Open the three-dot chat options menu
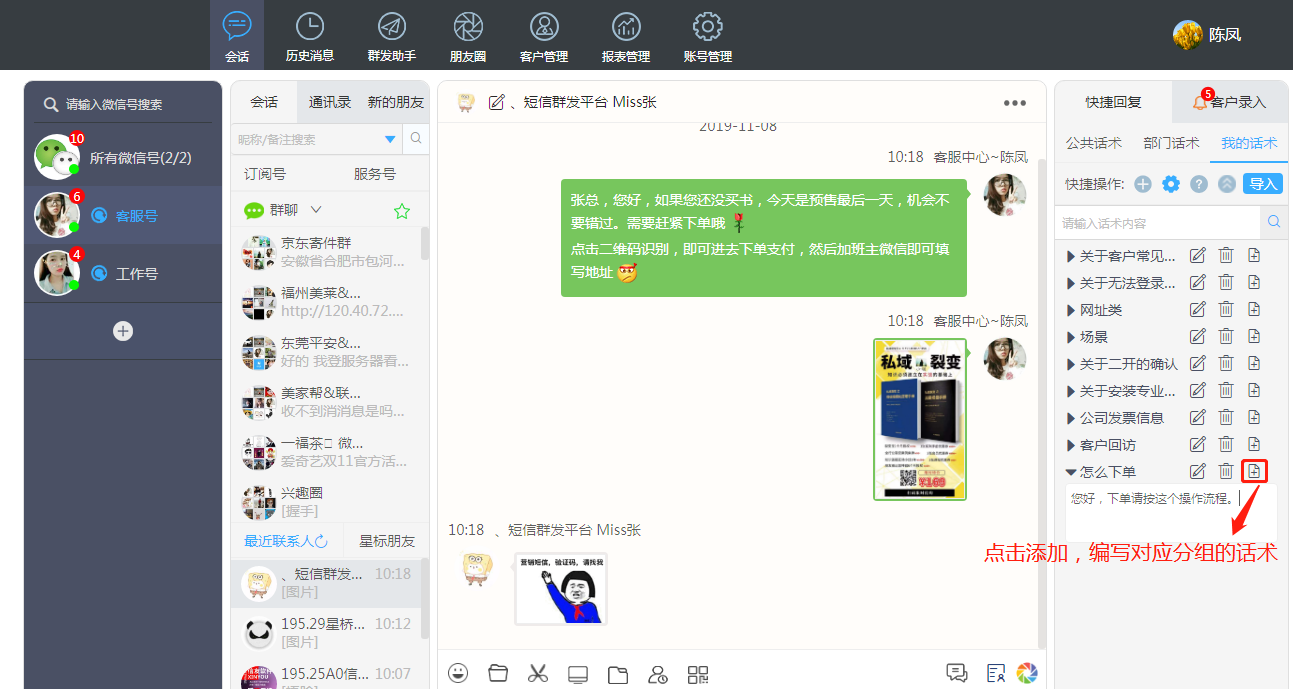1293x689 pixels. tap(1015, 103)
